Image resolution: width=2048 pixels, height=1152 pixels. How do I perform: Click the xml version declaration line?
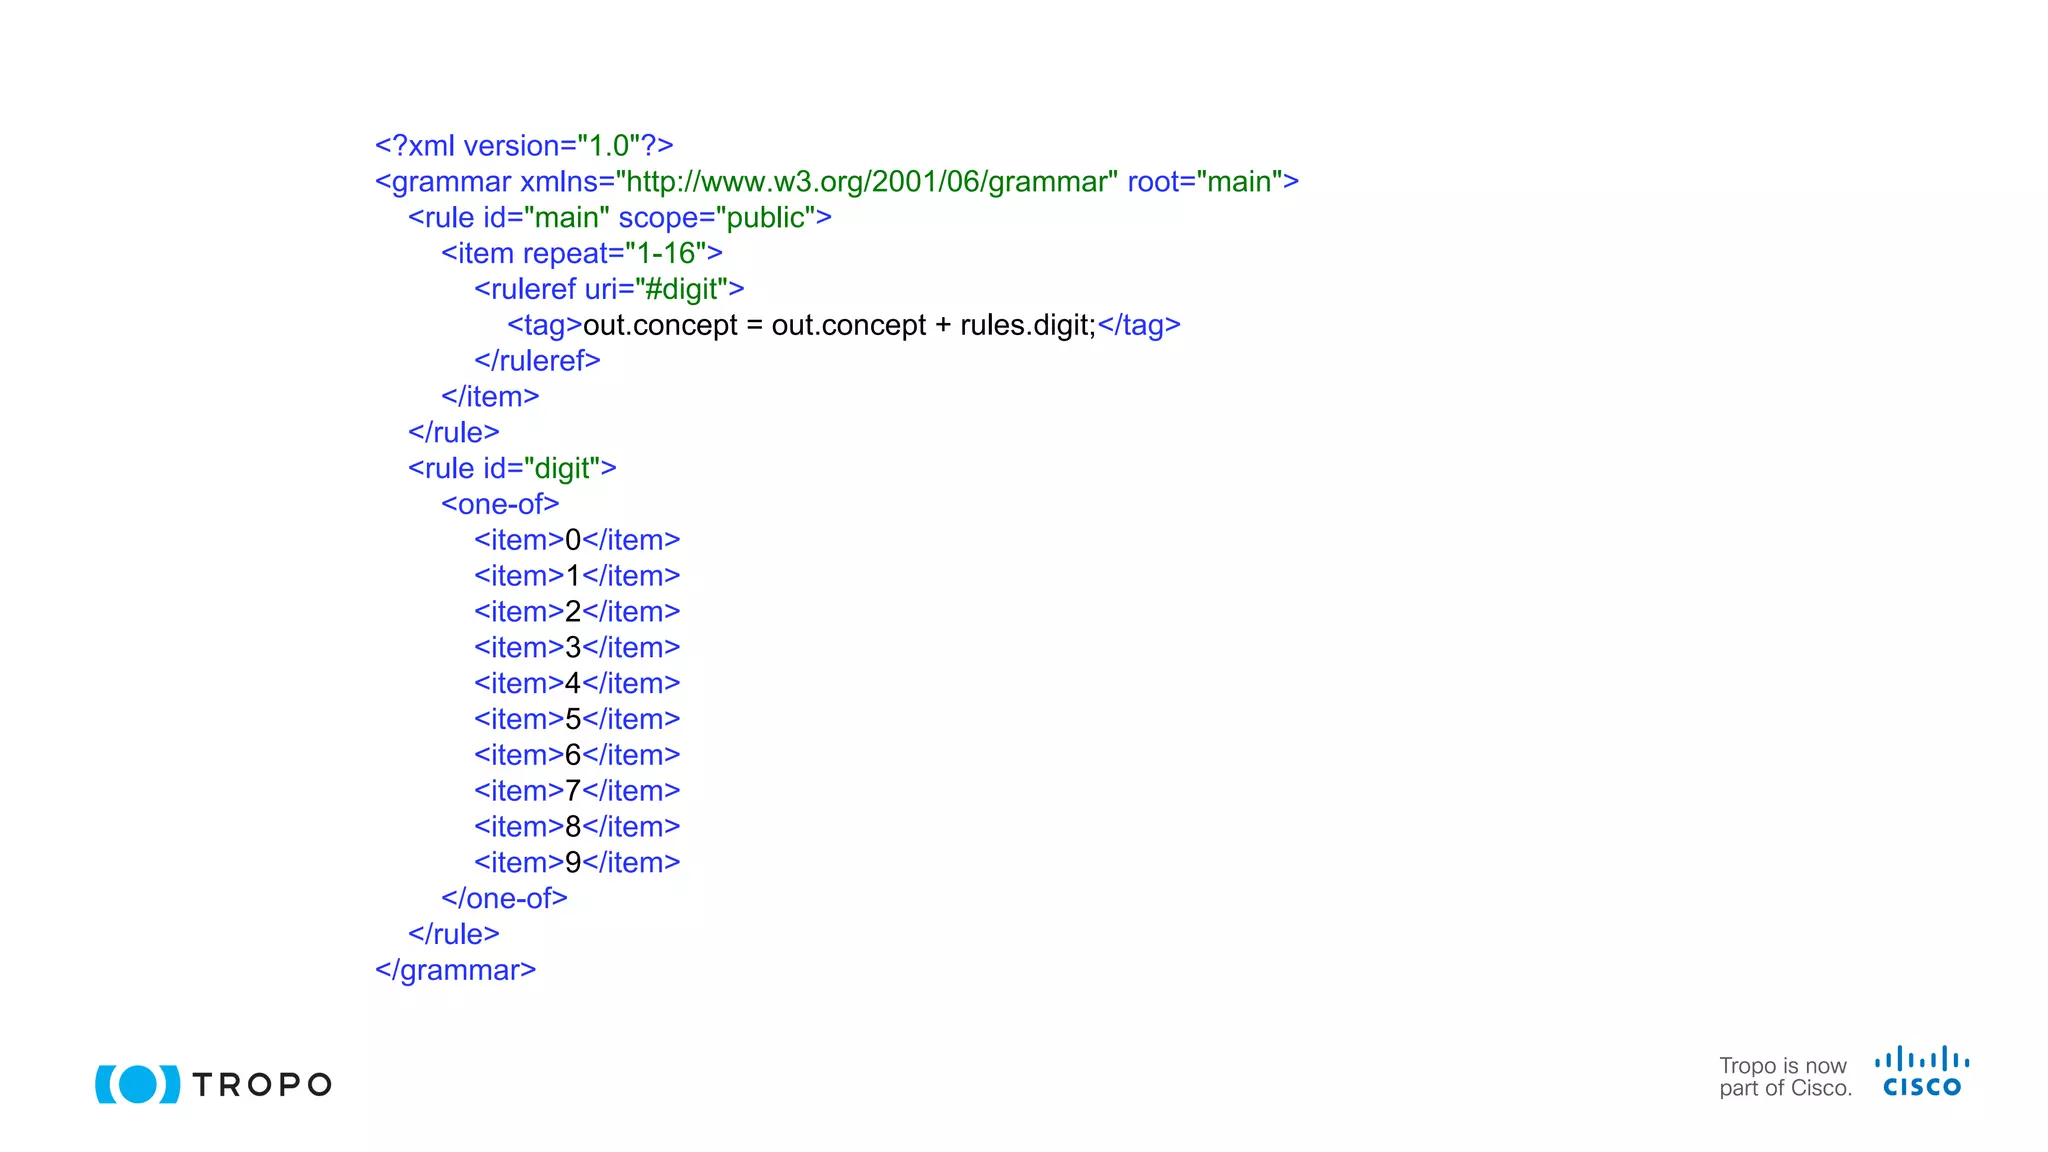tap(524, 146)
